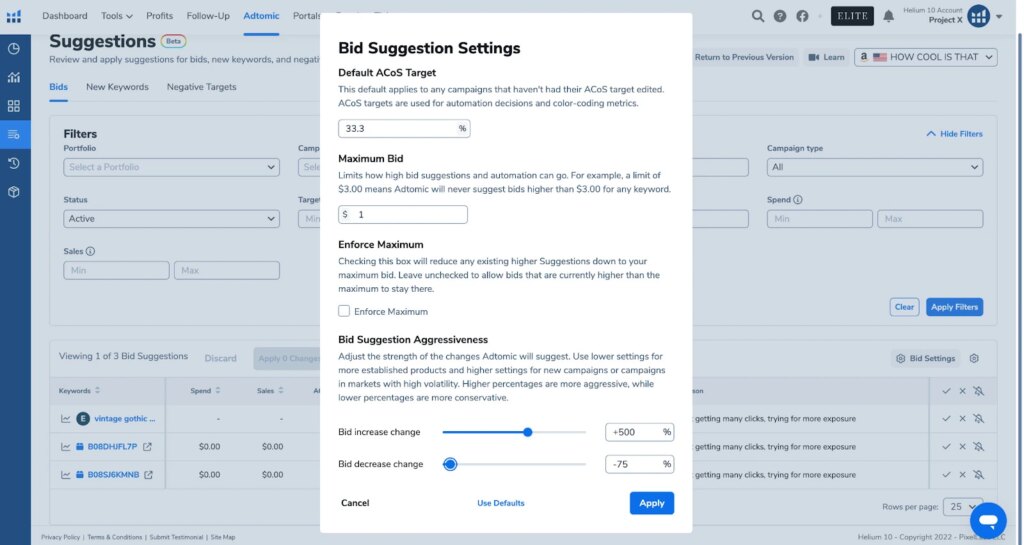
Task: Open the notifications bell
Action: pos(888,16)
